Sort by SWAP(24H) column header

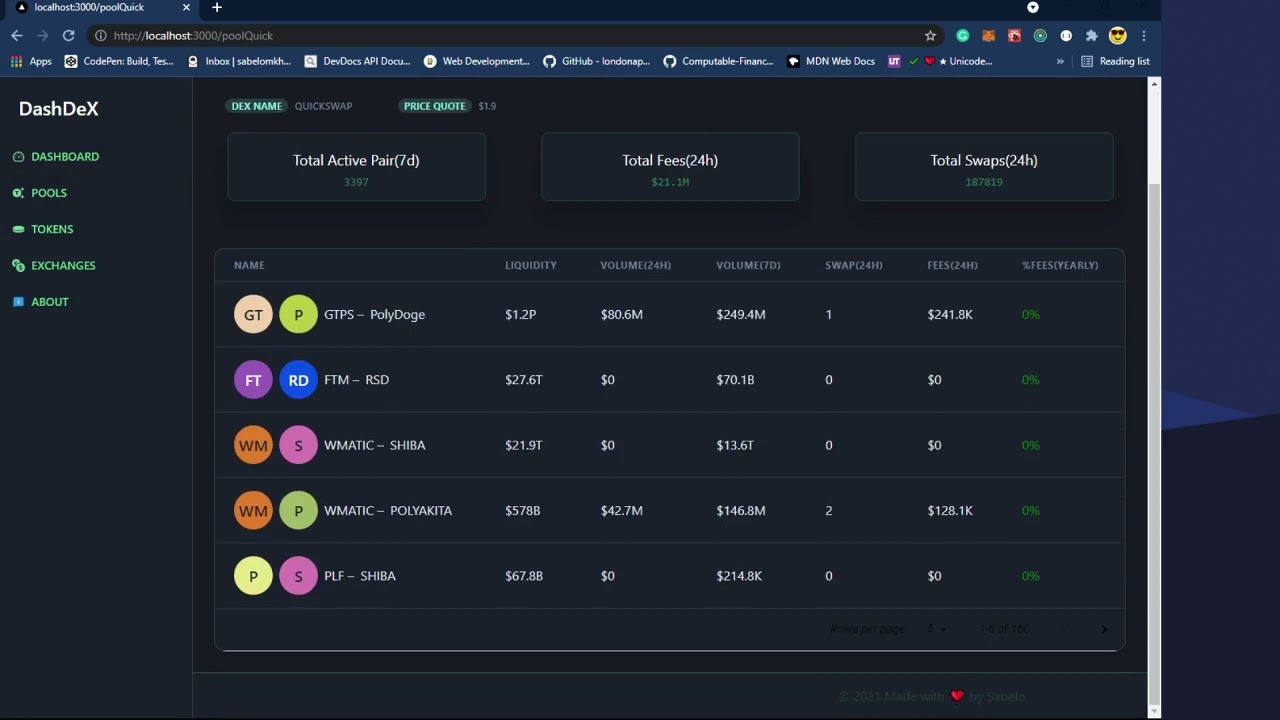(x=854, y=265)
